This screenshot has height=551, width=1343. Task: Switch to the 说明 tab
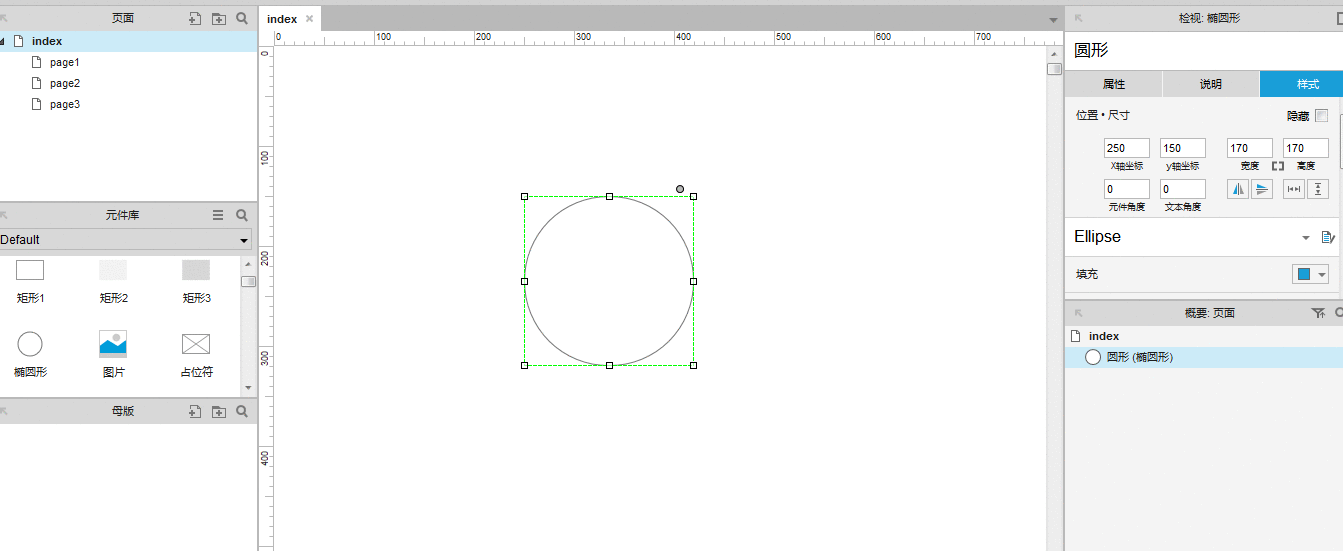click(1211, 84)
